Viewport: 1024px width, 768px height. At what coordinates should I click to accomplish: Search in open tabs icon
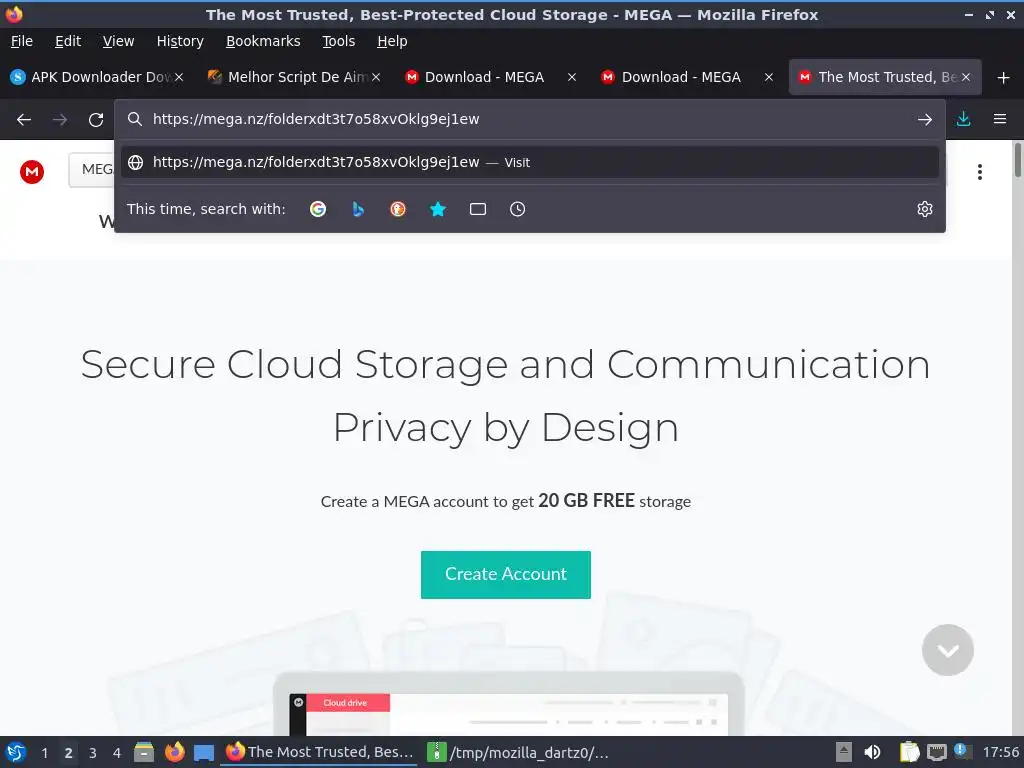tap(477, 209)
